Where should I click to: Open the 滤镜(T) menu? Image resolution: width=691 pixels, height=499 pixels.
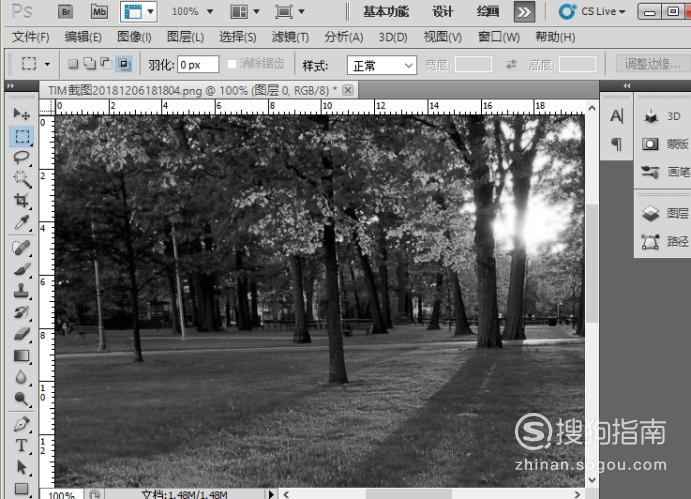pyautogui.click(x=290, y=37)
